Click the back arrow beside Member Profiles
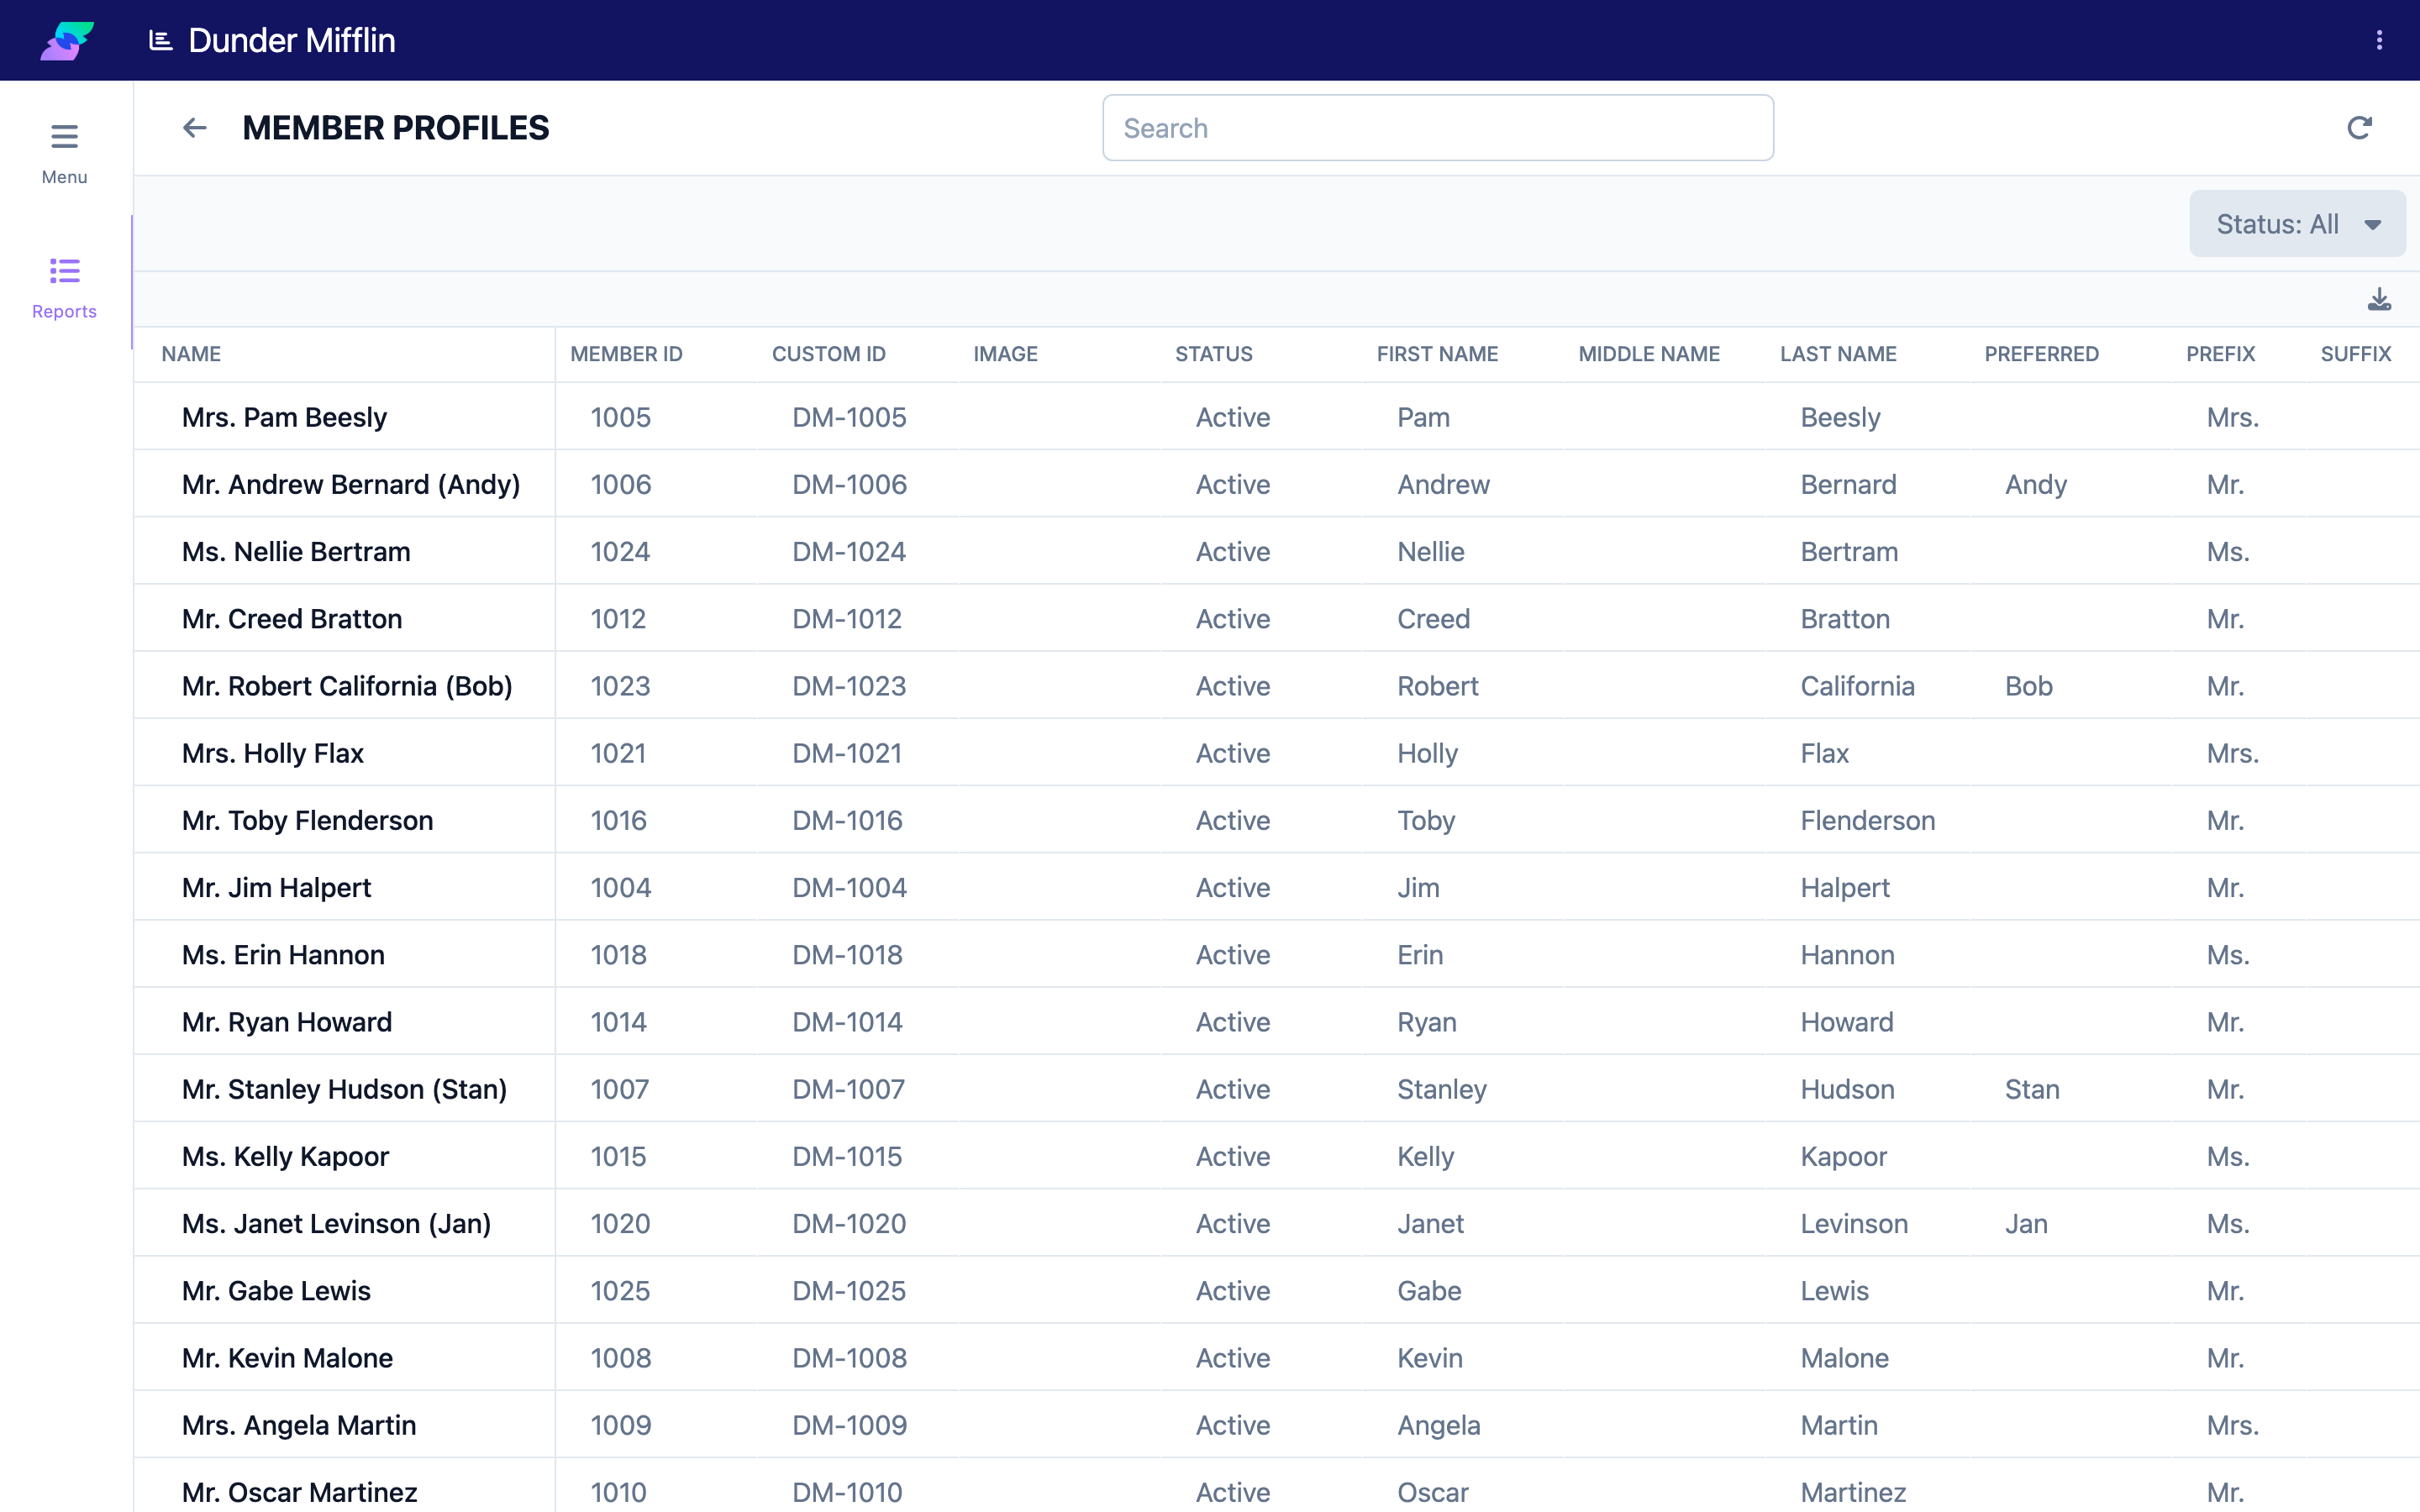 point(194,128)
